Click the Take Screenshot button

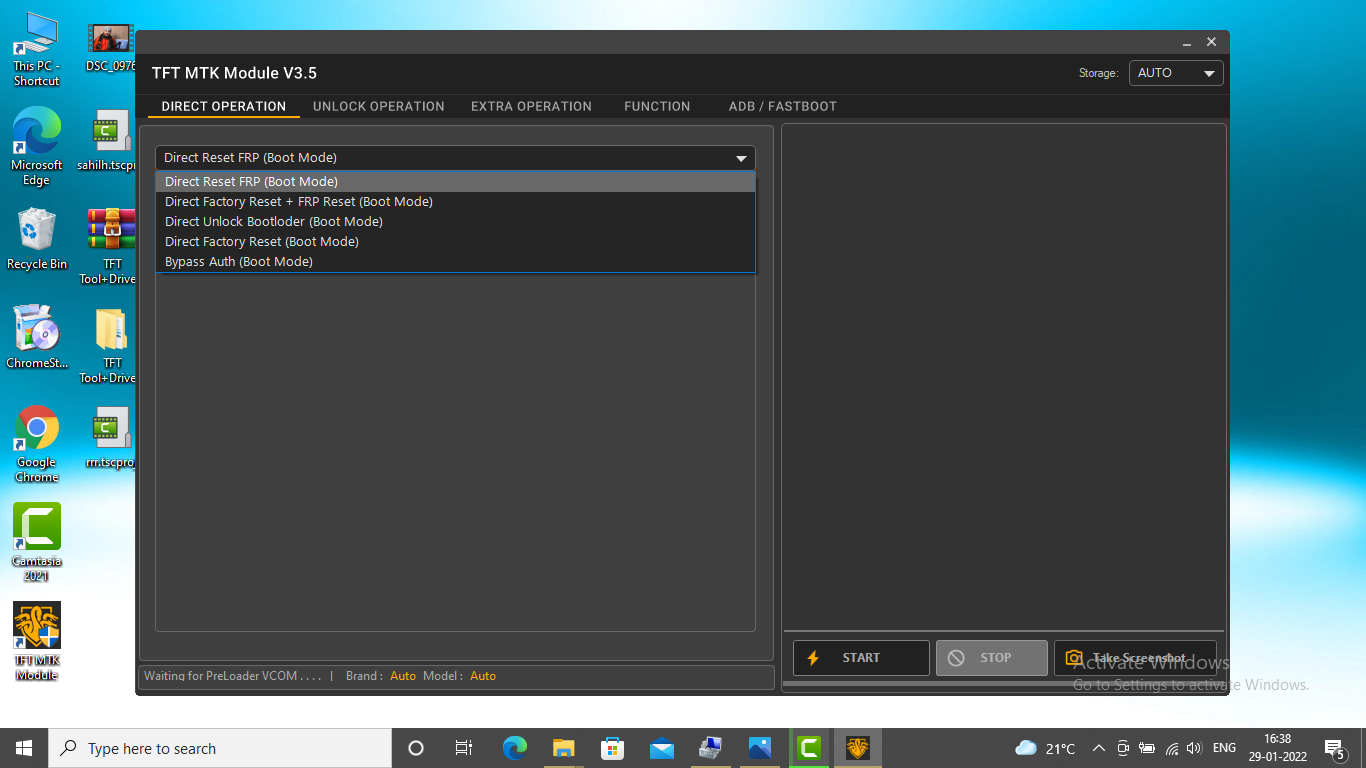1135,658
